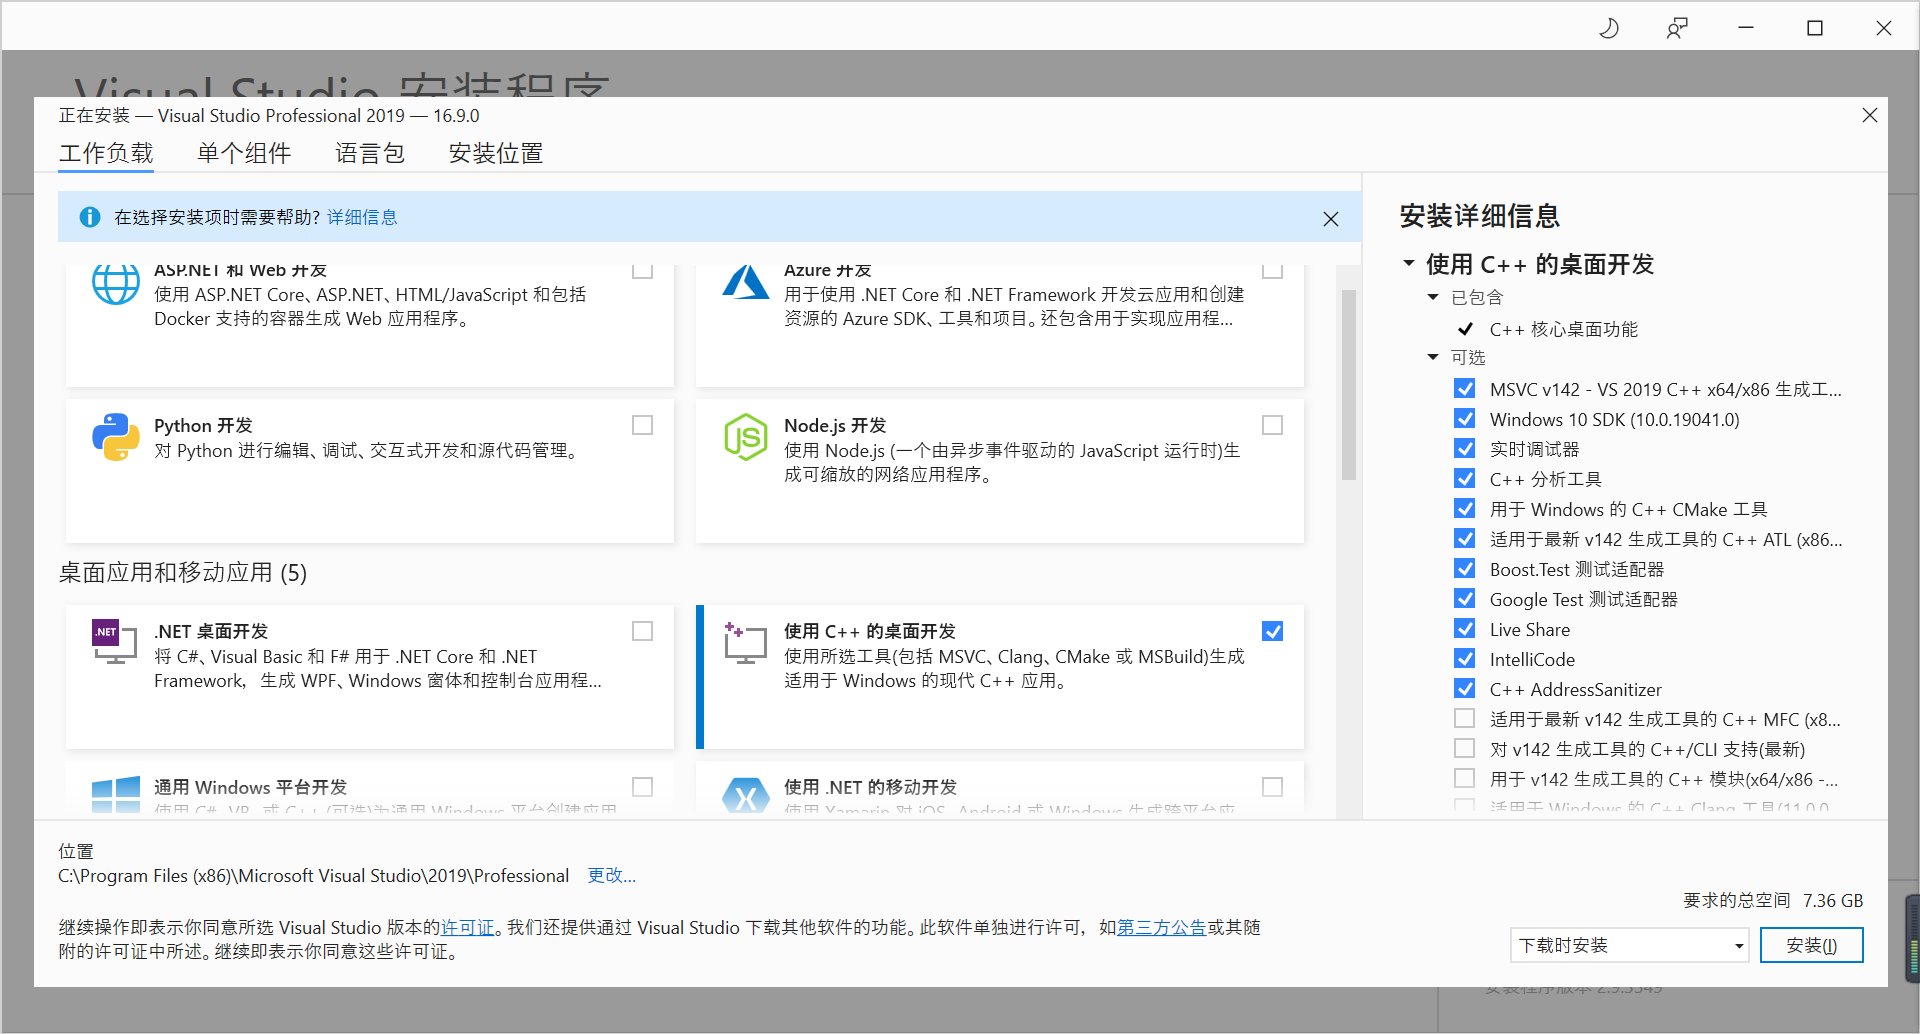Uncheck the IntelliCode option
The image size is (1920, 1034).
pyautogui.click(x=1465, y=658)
